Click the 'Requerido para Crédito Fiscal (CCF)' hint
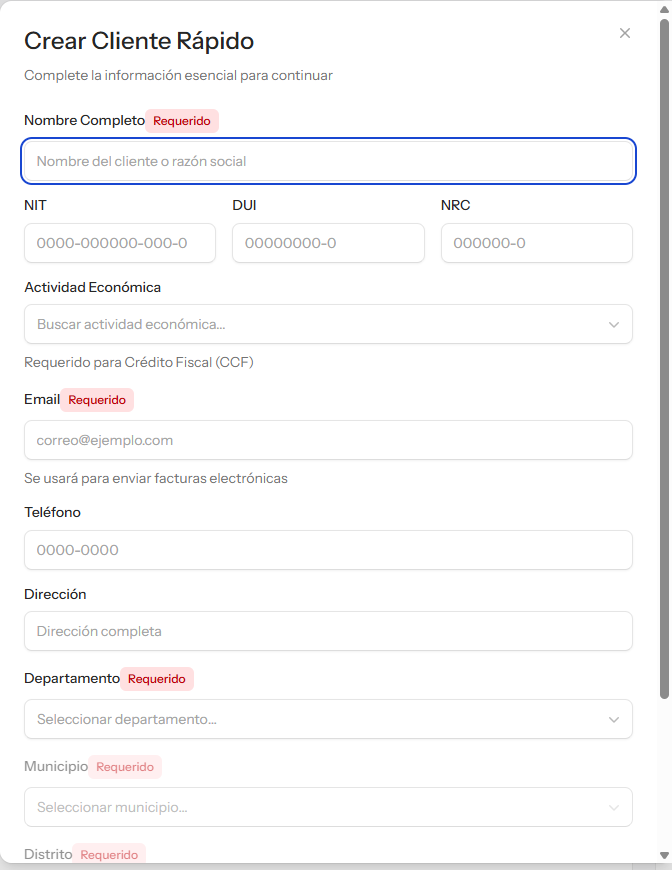The width and height of the screenshot is (672, 870). (139, 362)
